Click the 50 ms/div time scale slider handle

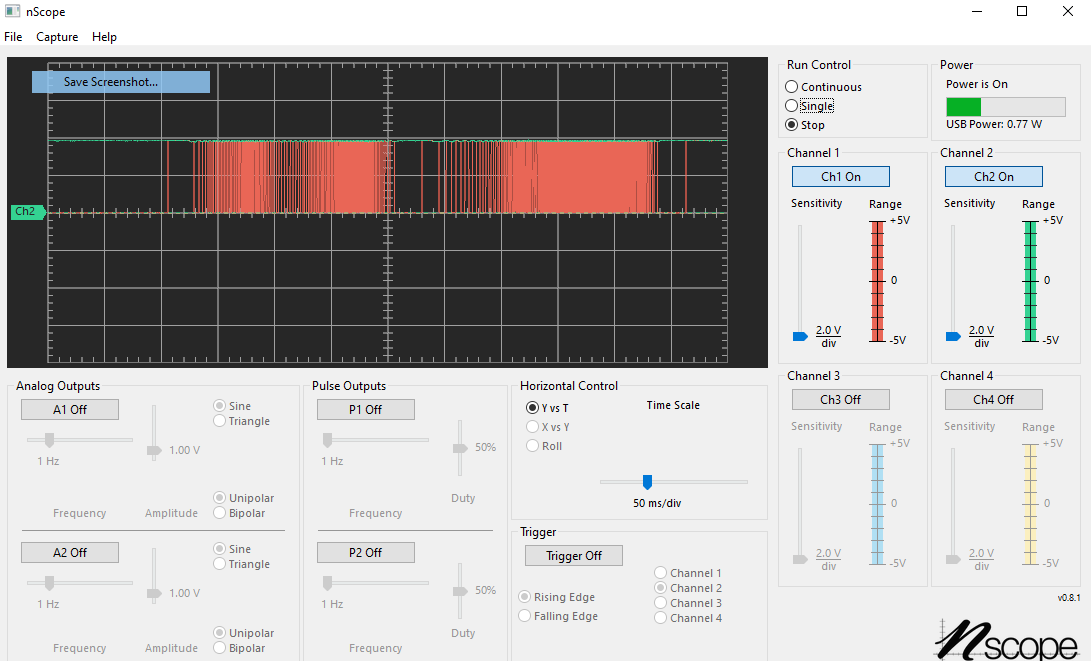(648, 481)
